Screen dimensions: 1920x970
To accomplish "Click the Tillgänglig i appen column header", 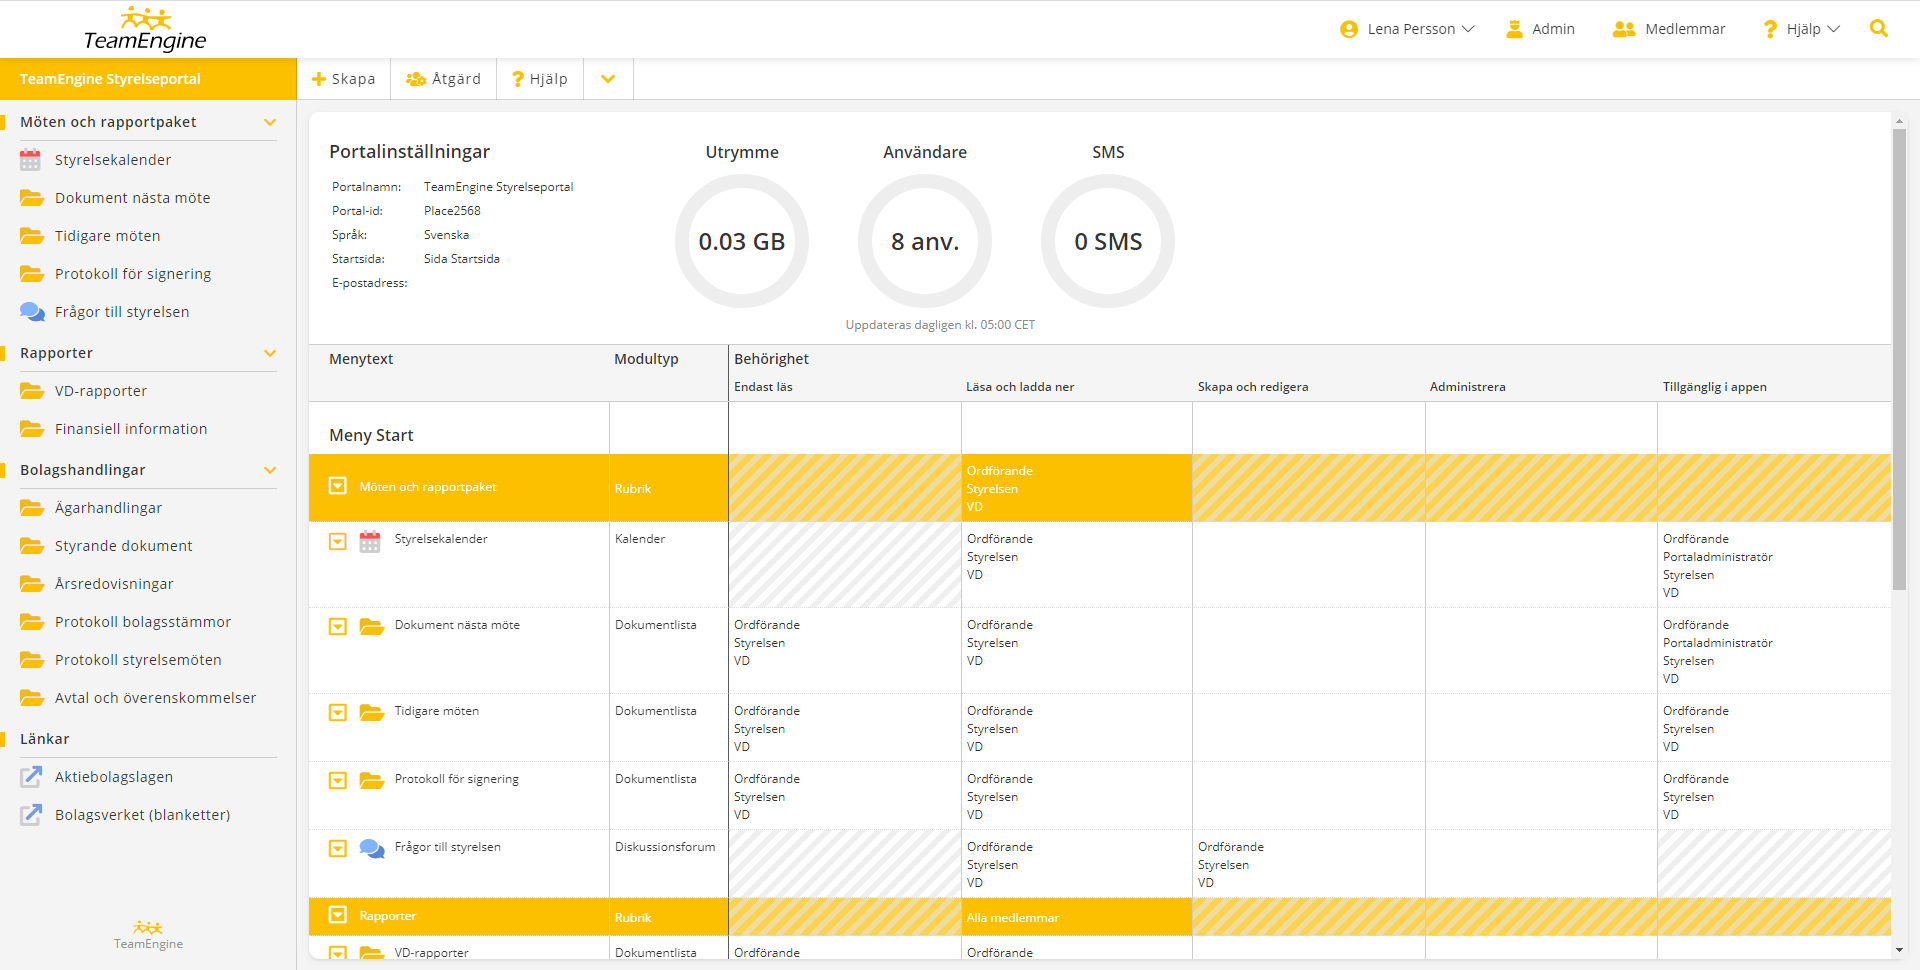I will [x=1714, y=387].
